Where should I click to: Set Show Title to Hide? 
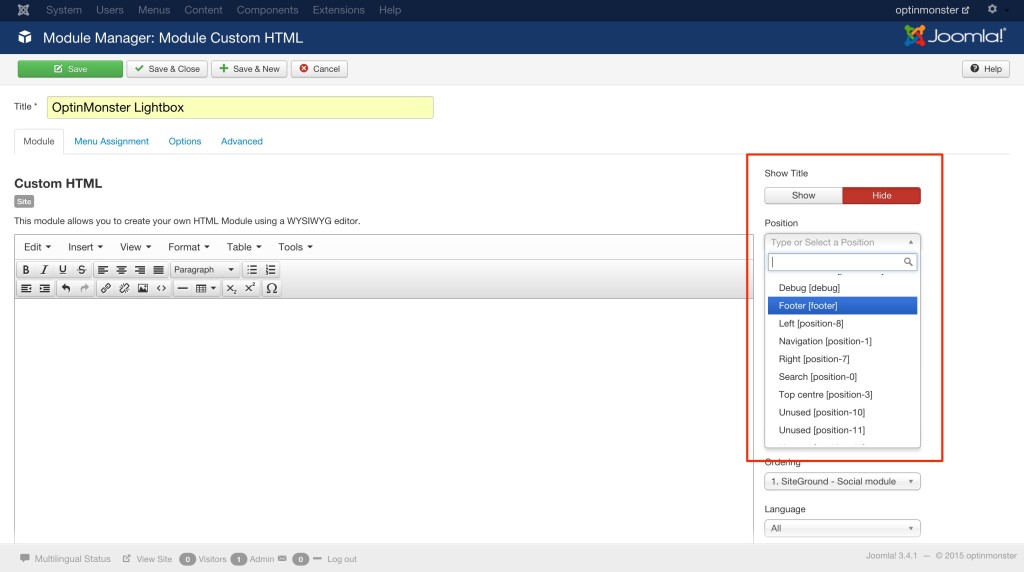point(882,195)
